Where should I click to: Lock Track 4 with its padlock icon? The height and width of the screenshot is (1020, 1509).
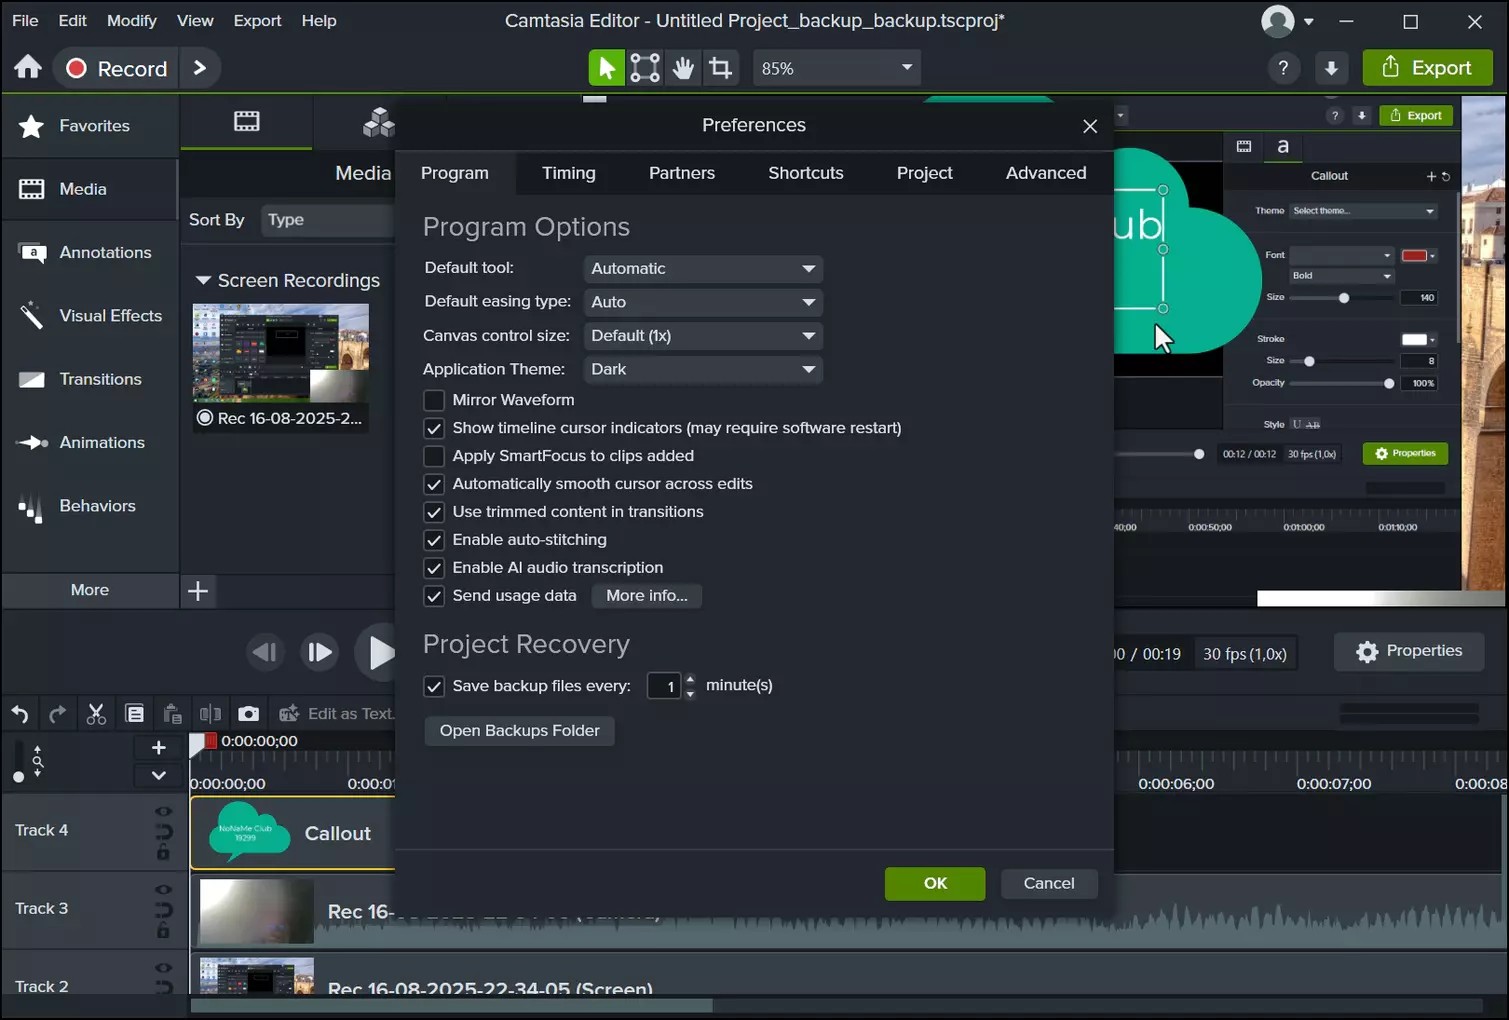163,853
